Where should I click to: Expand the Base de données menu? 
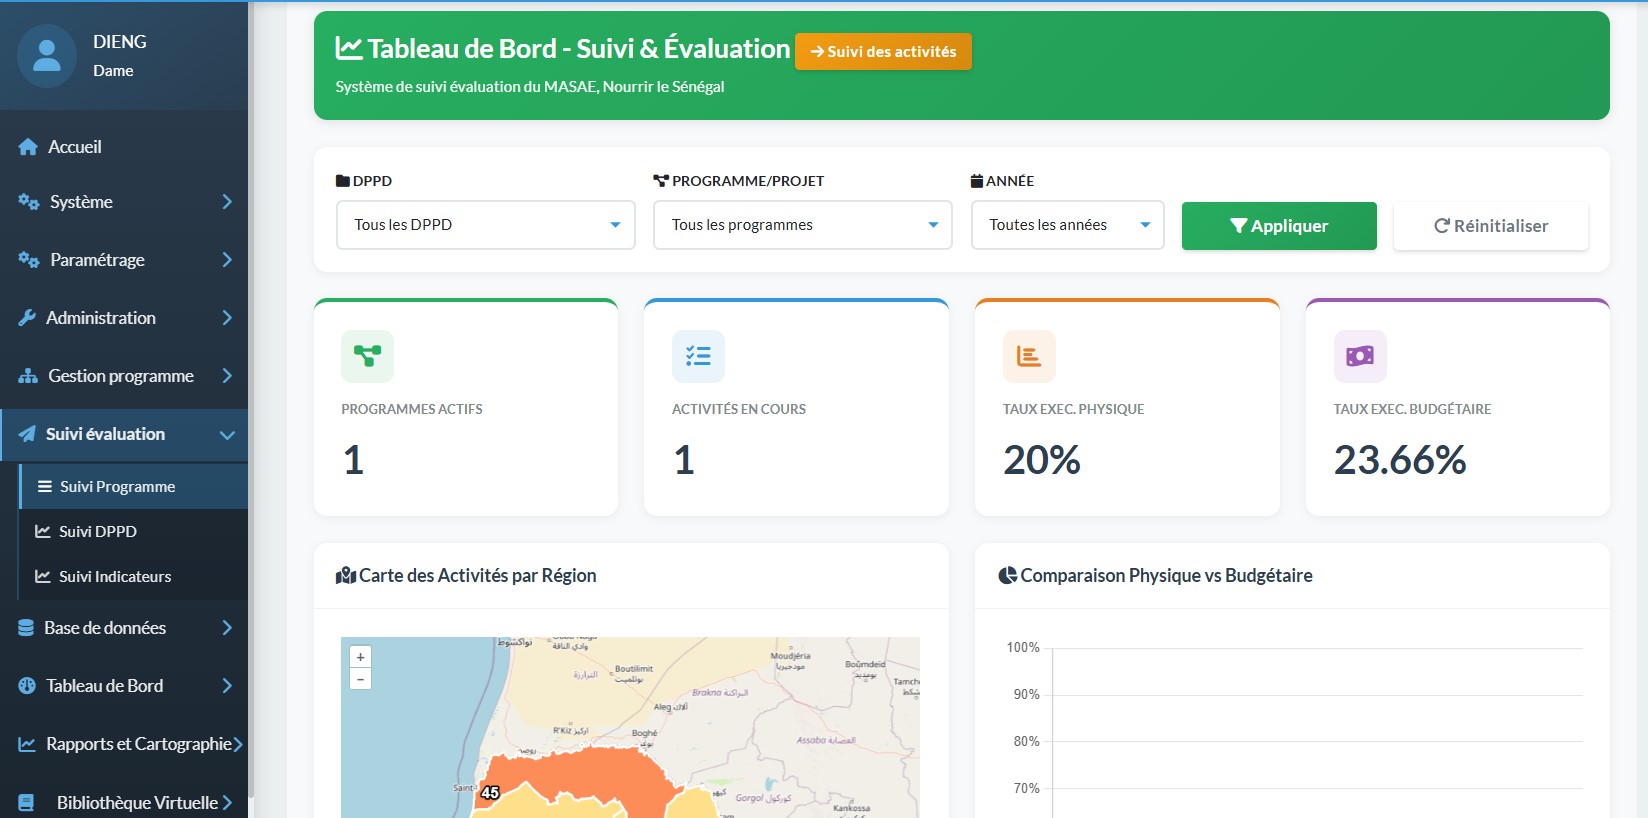click(124, 628)
